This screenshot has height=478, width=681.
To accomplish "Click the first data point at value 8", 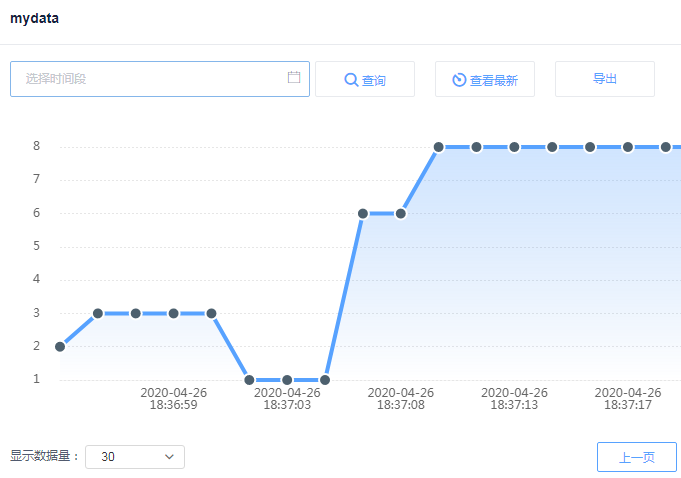I will tap(439, 147).
